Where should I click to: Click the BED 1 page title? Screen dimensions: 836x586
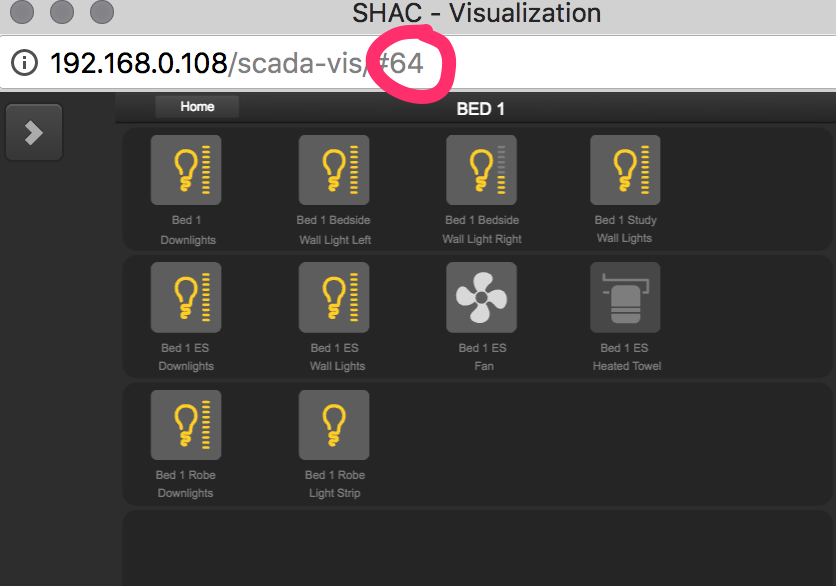[480, 109]
